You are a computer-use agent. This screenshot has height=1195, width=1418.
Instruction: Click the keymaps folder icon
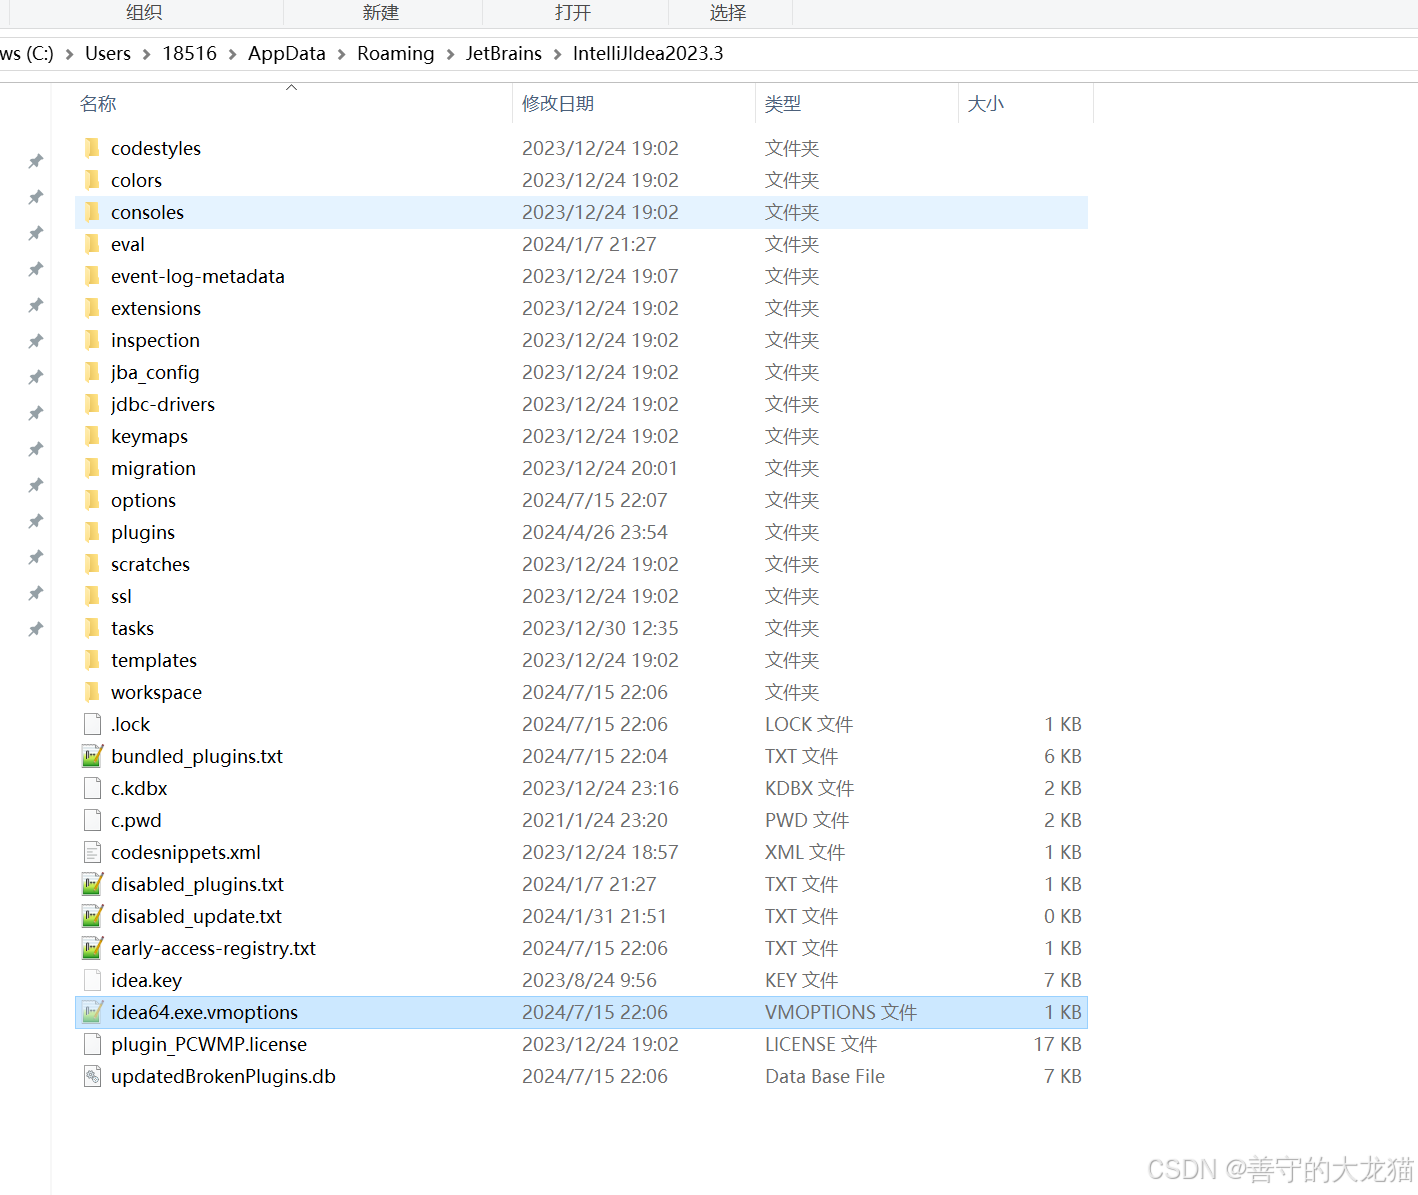click(92, 436)
